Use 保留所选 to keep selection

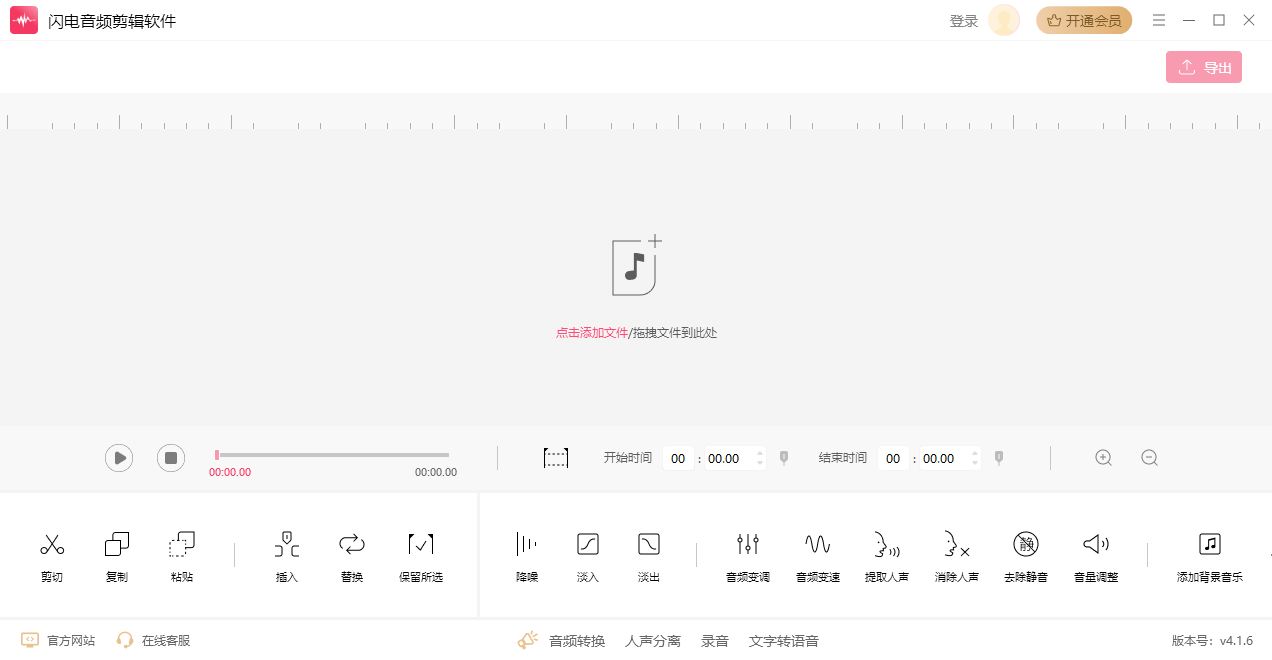tap(420, 554)
